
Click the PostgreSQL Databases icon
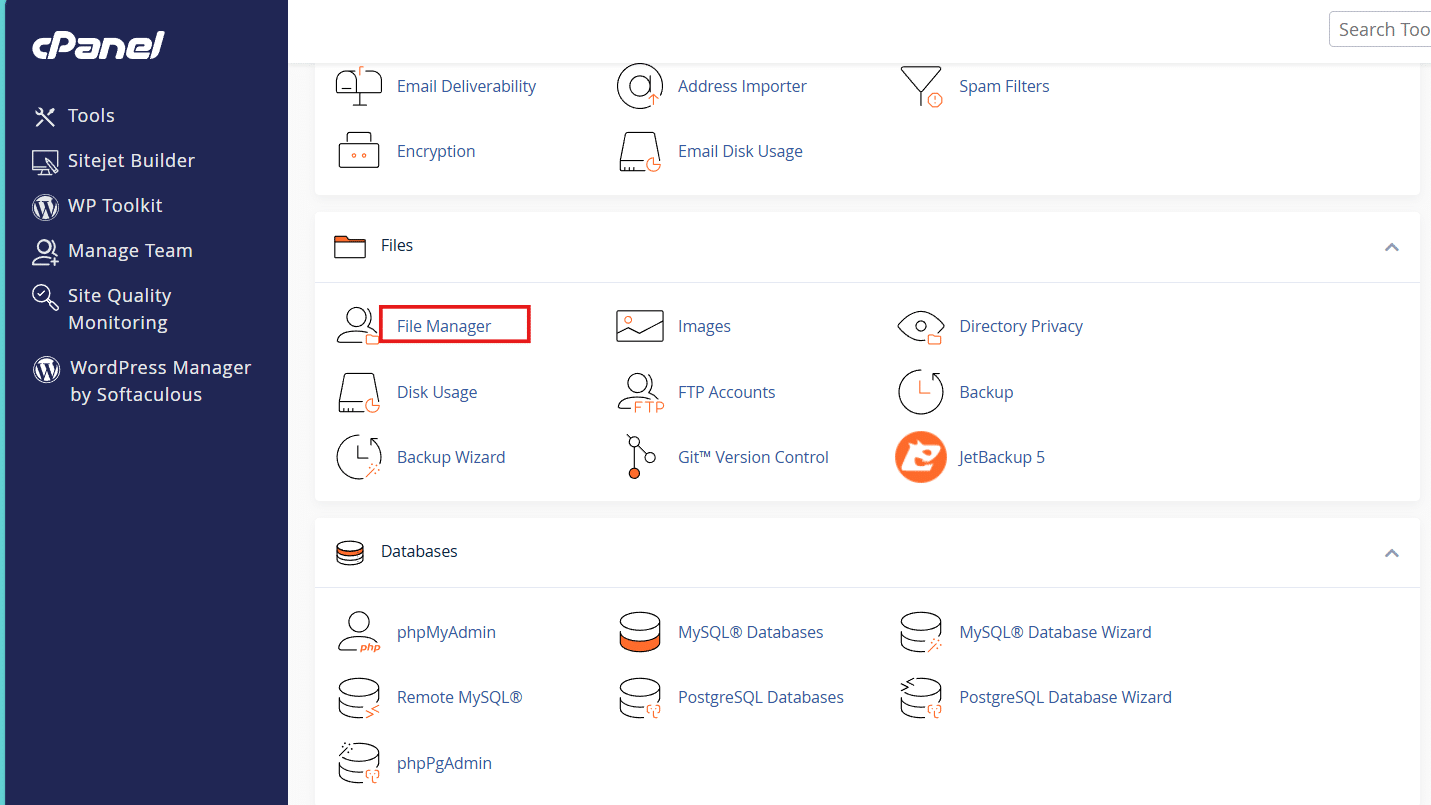point(640,698)
